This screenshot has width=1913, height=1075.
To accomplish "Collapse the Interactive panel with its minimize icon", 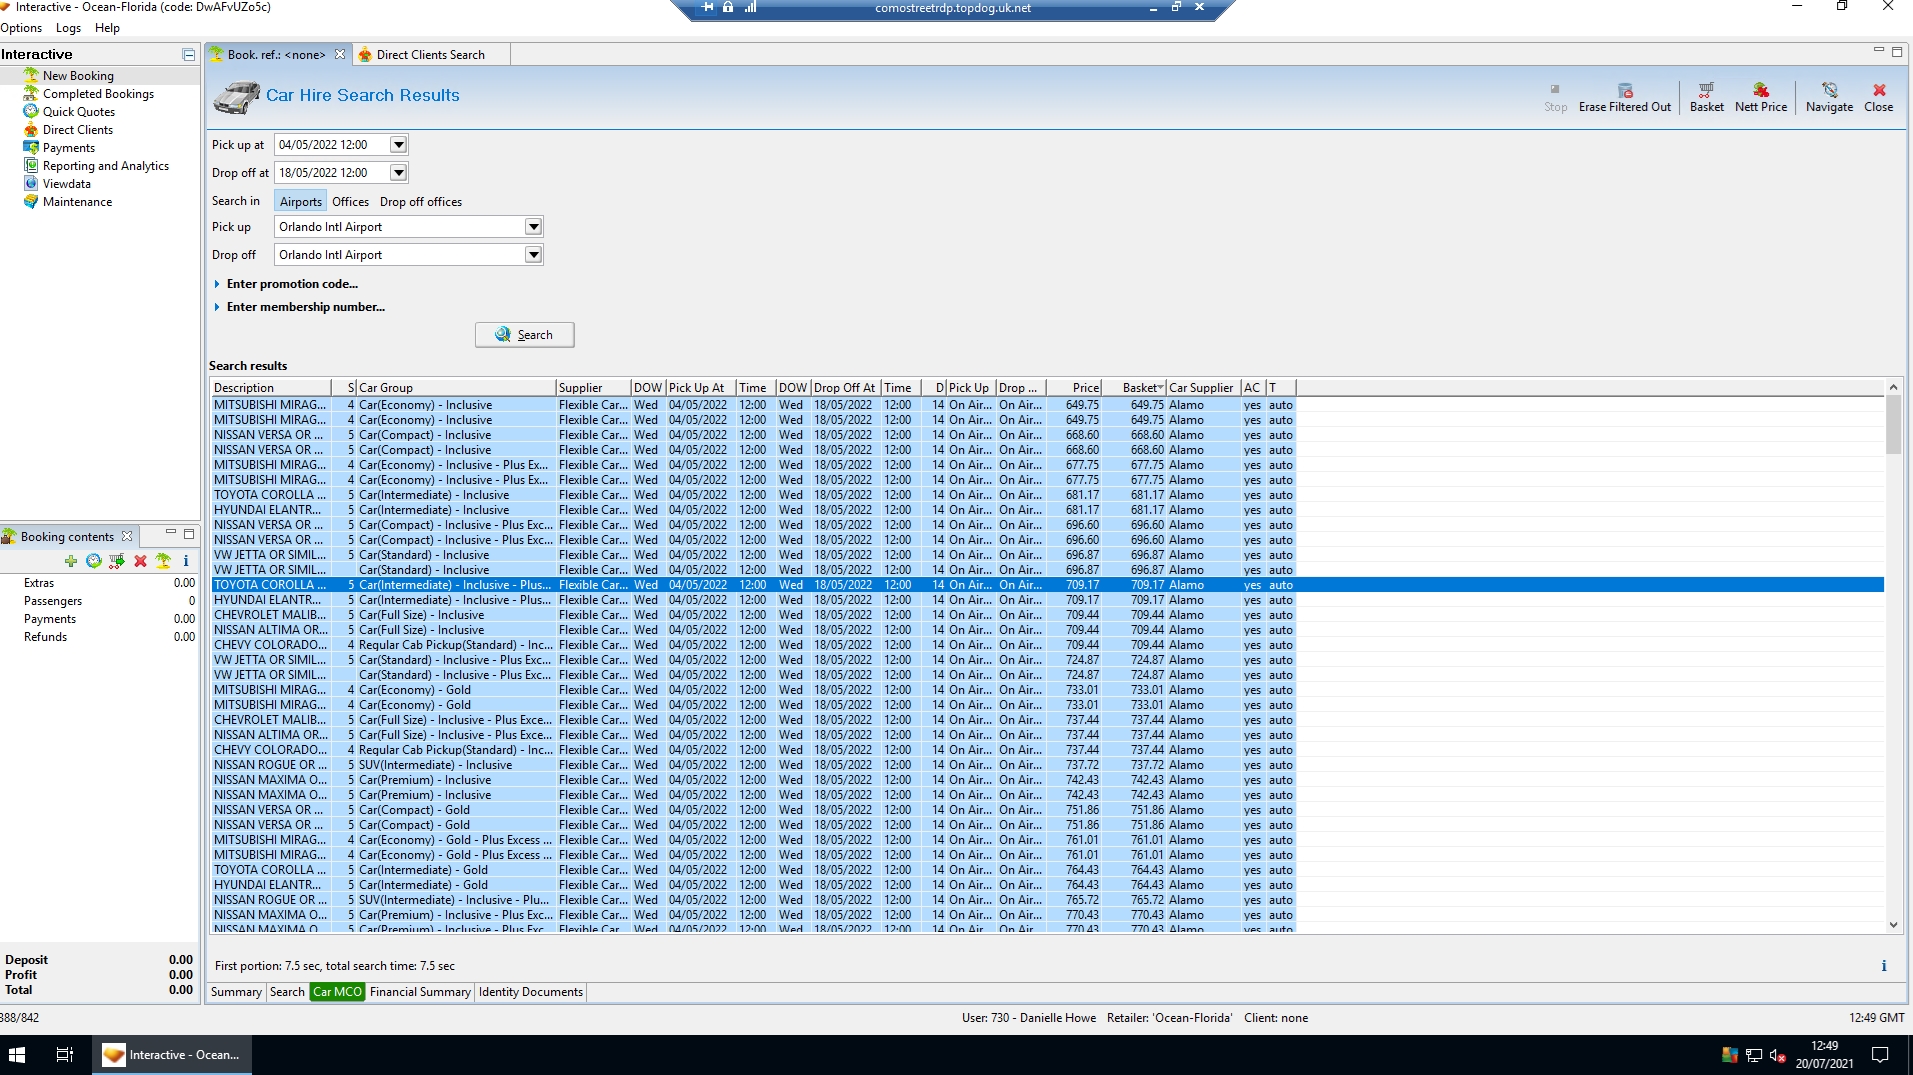I will [189, 55].
